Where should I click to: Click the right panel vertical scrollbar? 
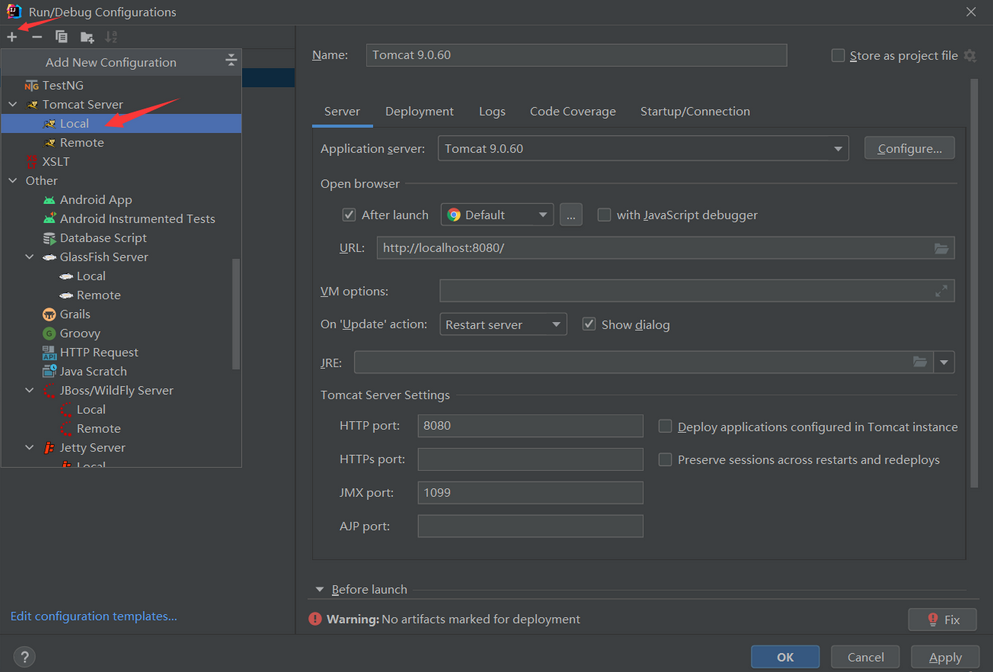pos(974,283)
